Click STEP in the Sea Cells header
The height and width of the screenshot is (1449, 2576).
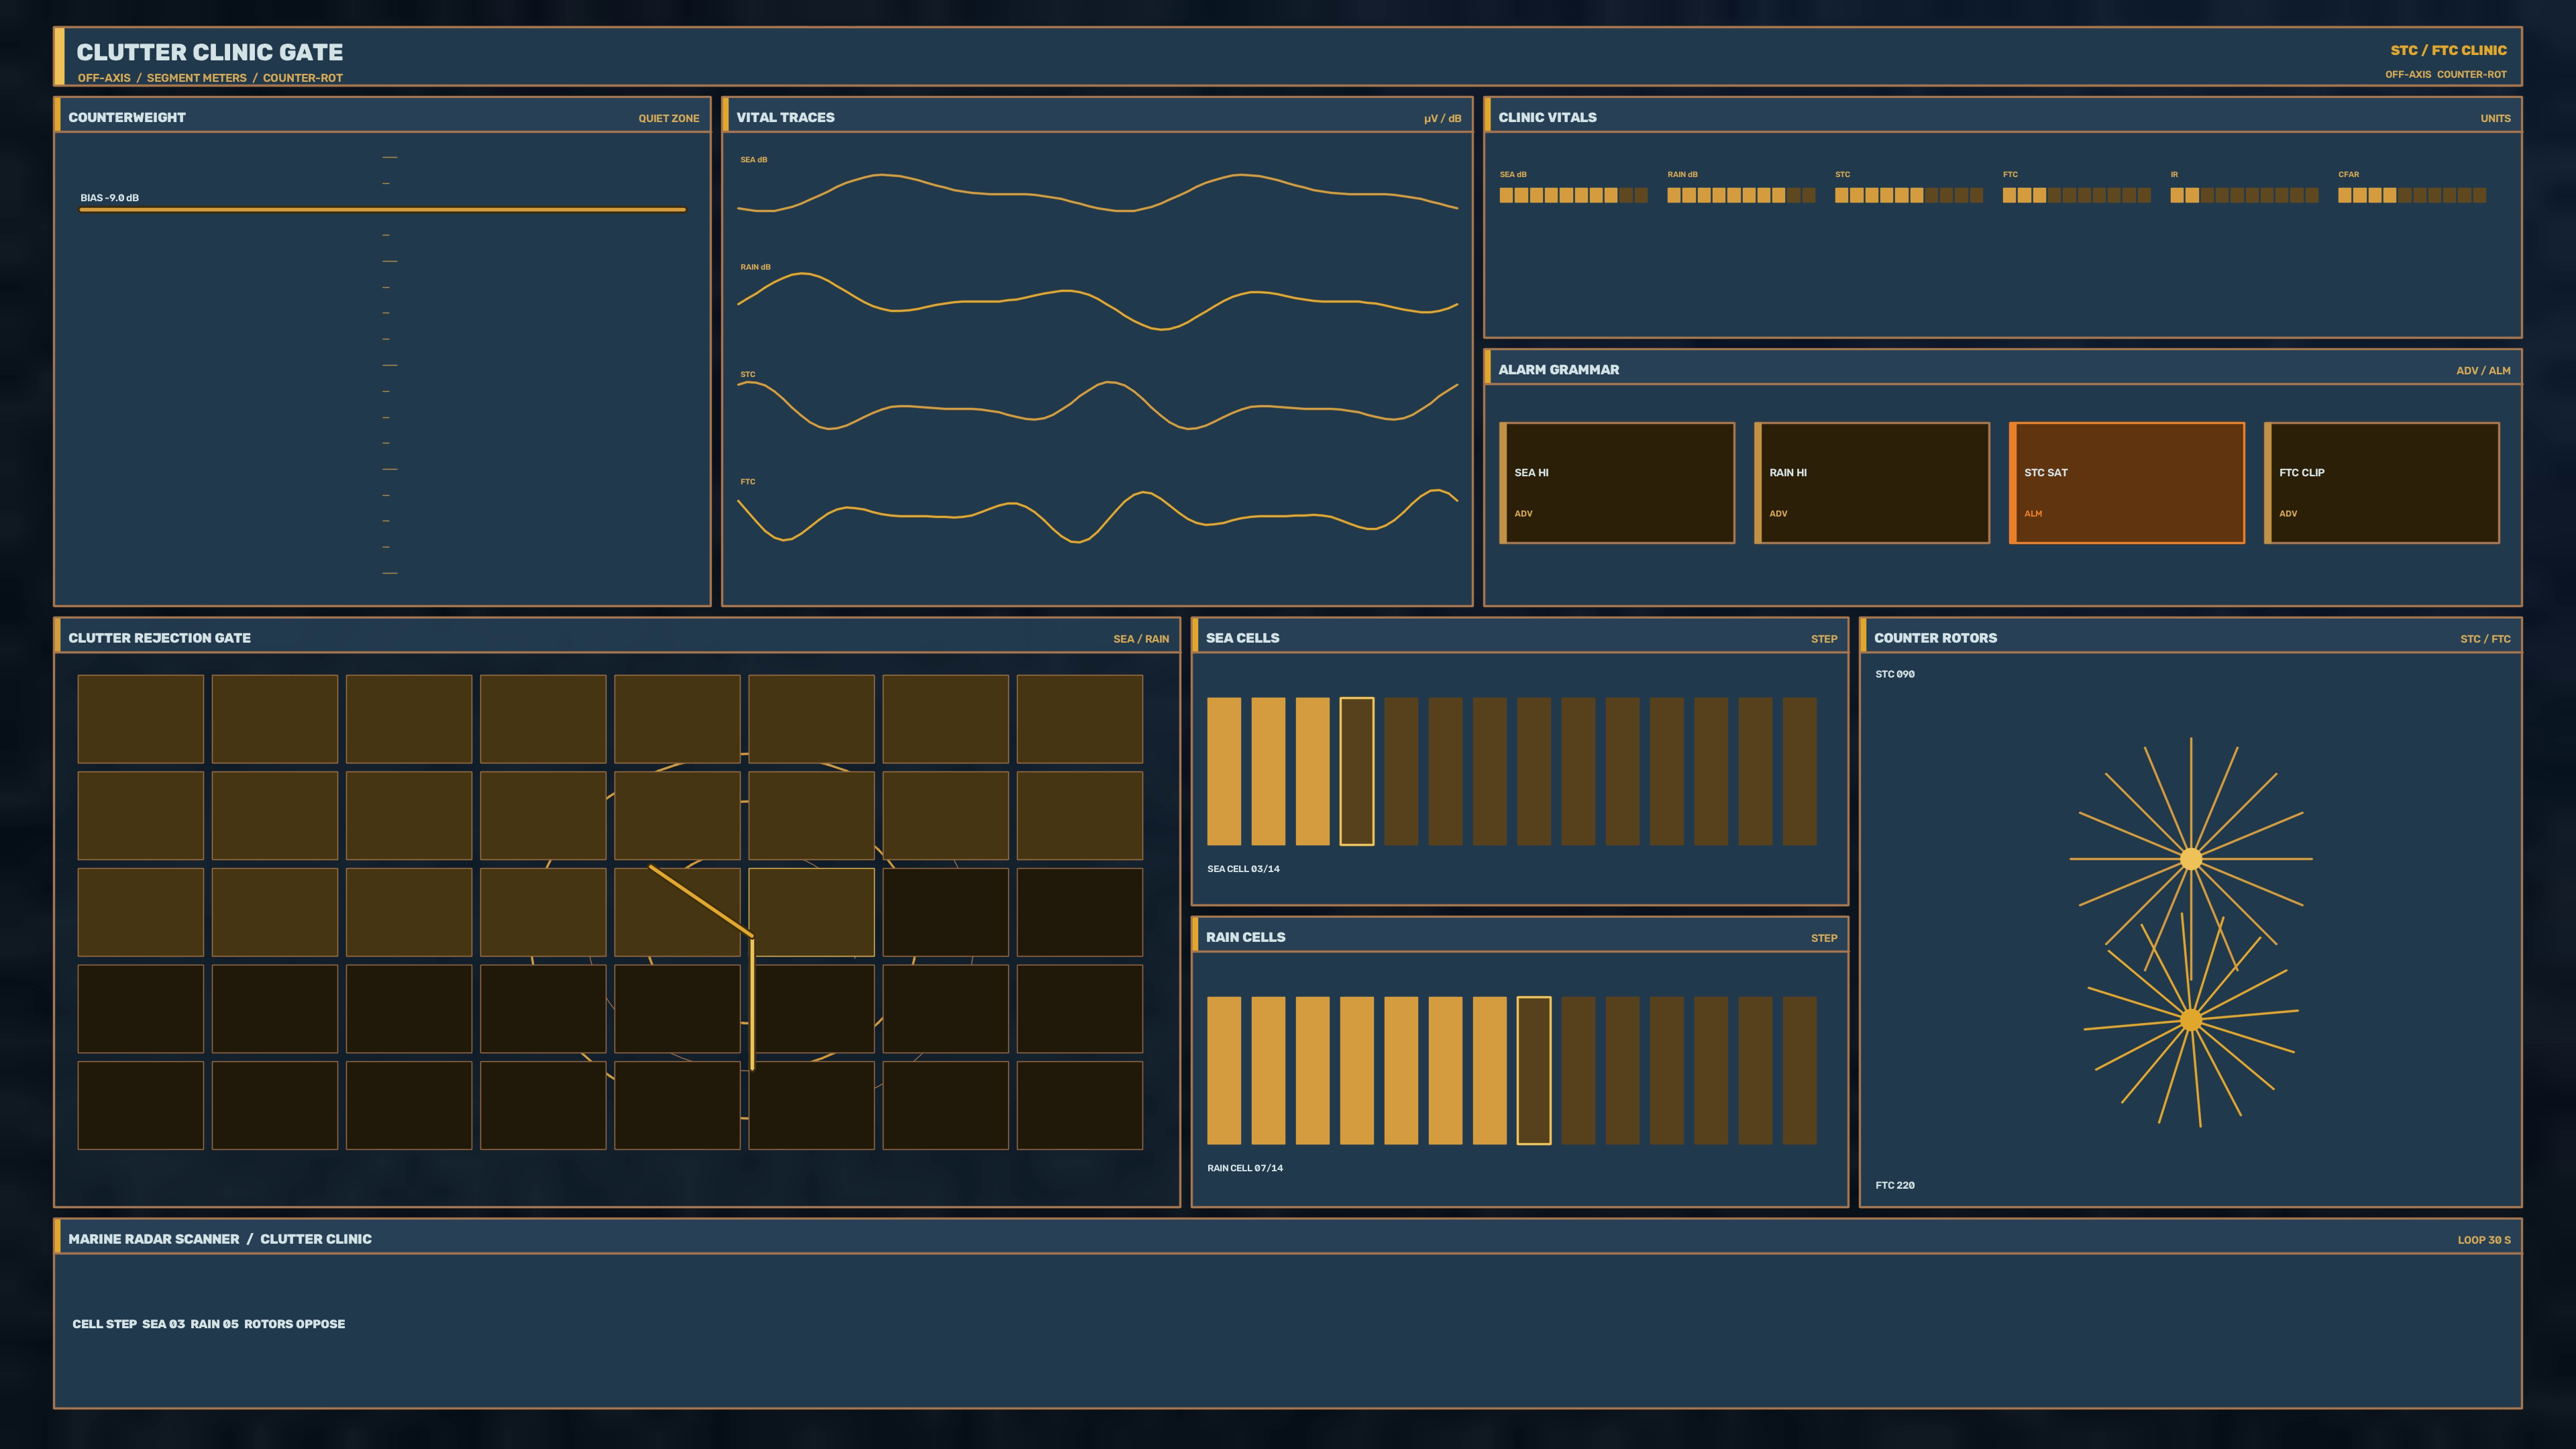coord(1824,638)
